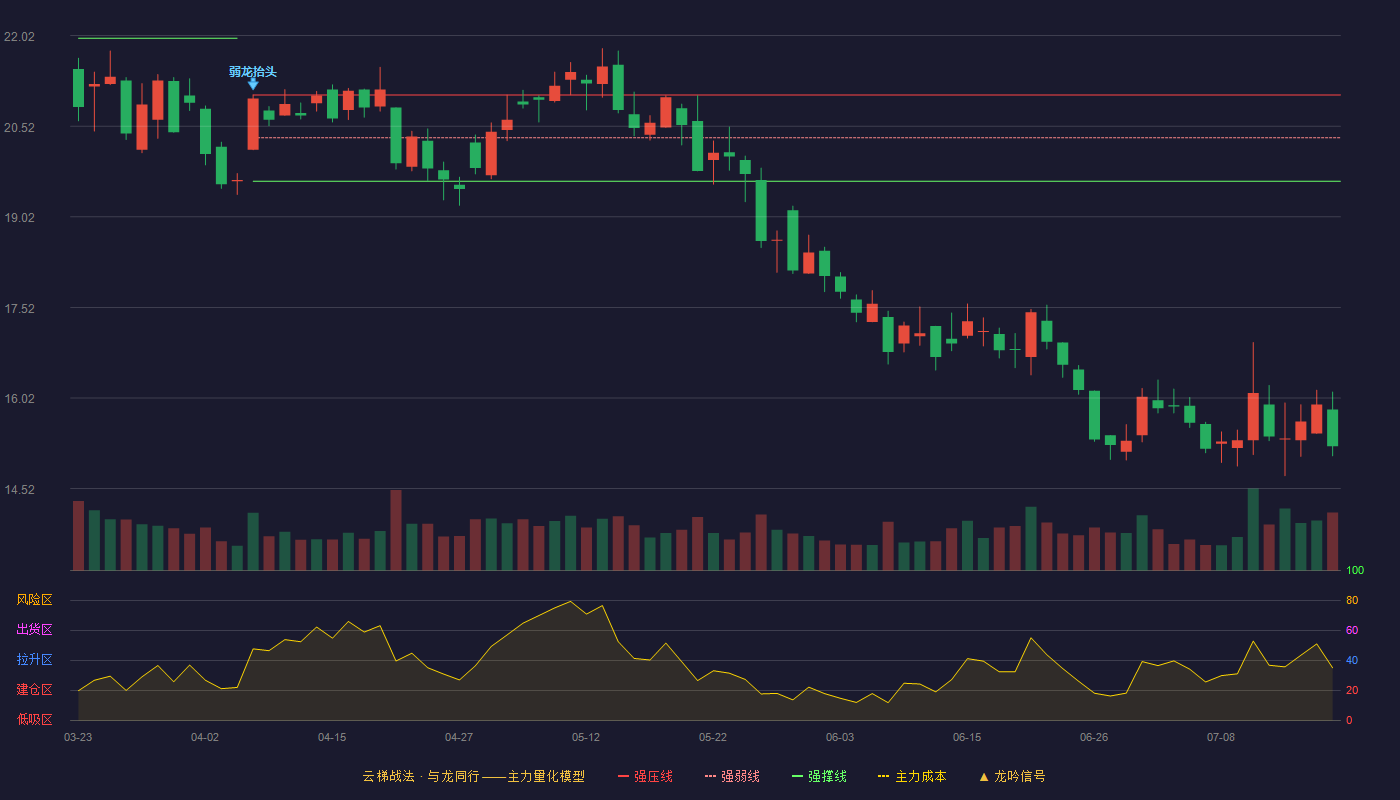Click the 04-27 date label

pos(459,737)
